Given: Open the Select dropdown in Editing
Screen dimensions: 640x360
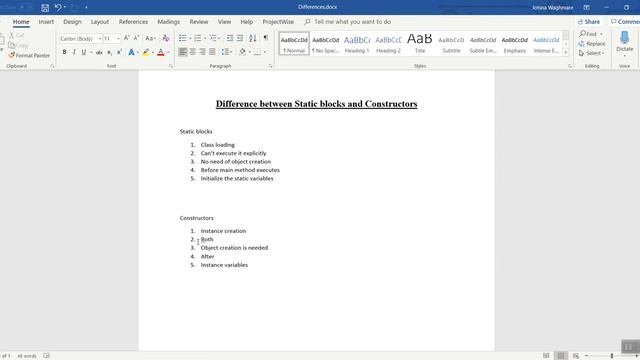Looking at the screenshot, I should pos(591,53).
